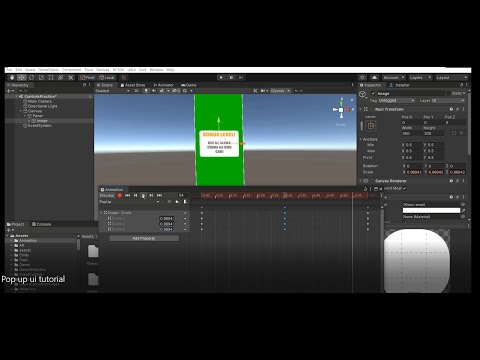Viewport: 480px width, 360px height.
Task: Open the Canvas Renderer more-options menu
Action: [463, 181]
